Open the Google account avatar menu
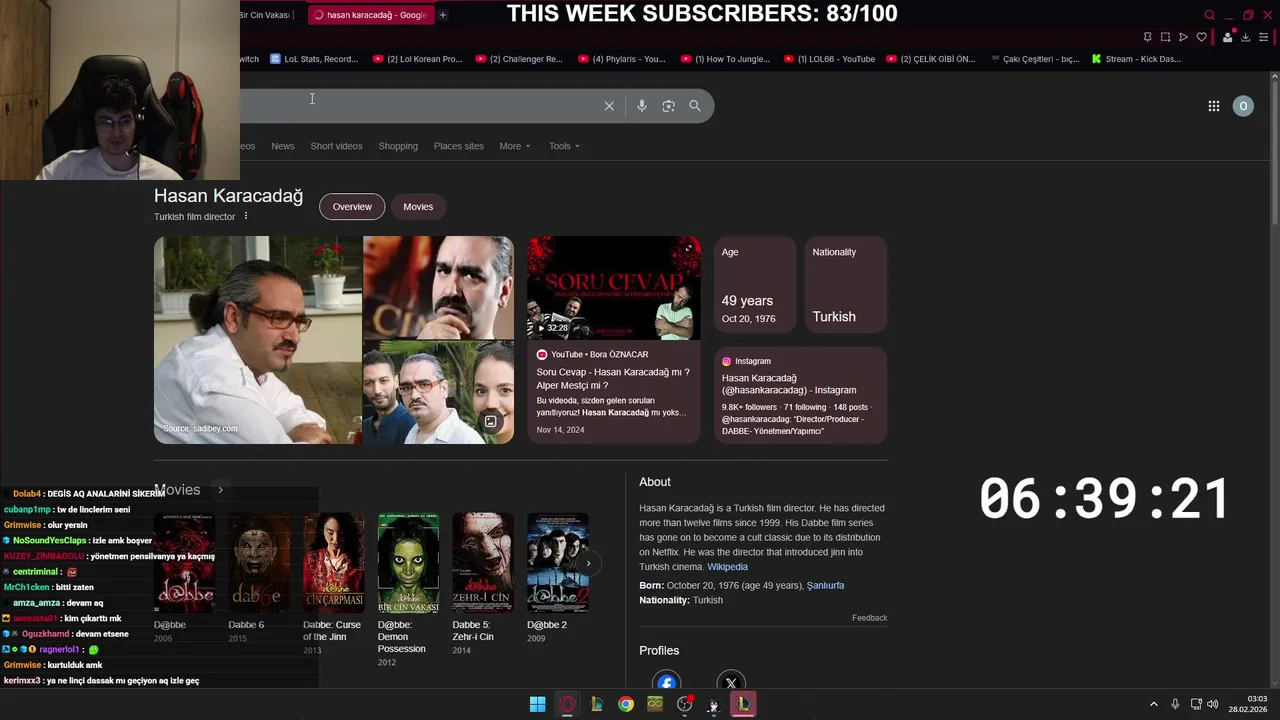The image size is (1280, 720). point(1243,106)
